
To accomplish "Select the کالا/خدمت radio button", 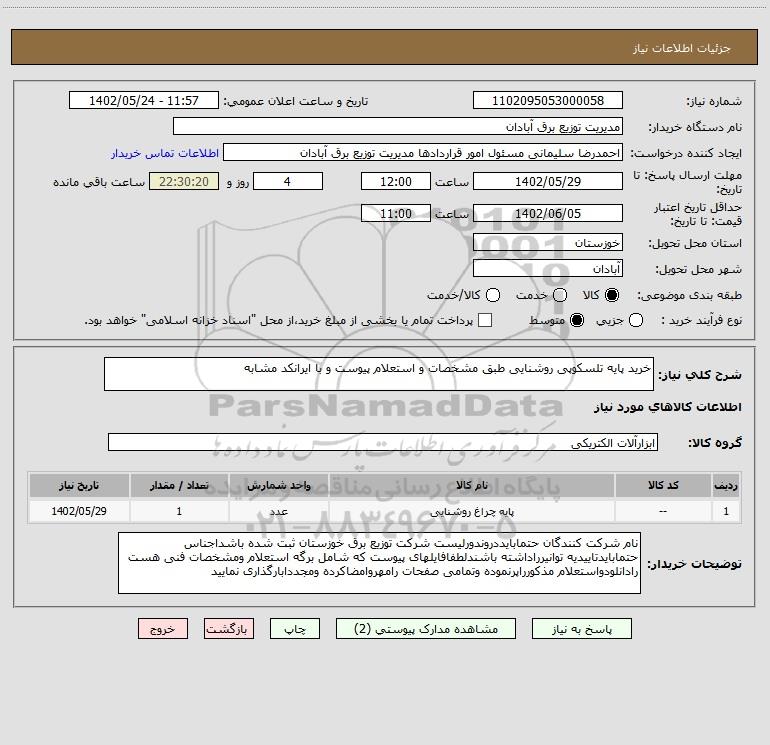I will (x=493, y=295).
